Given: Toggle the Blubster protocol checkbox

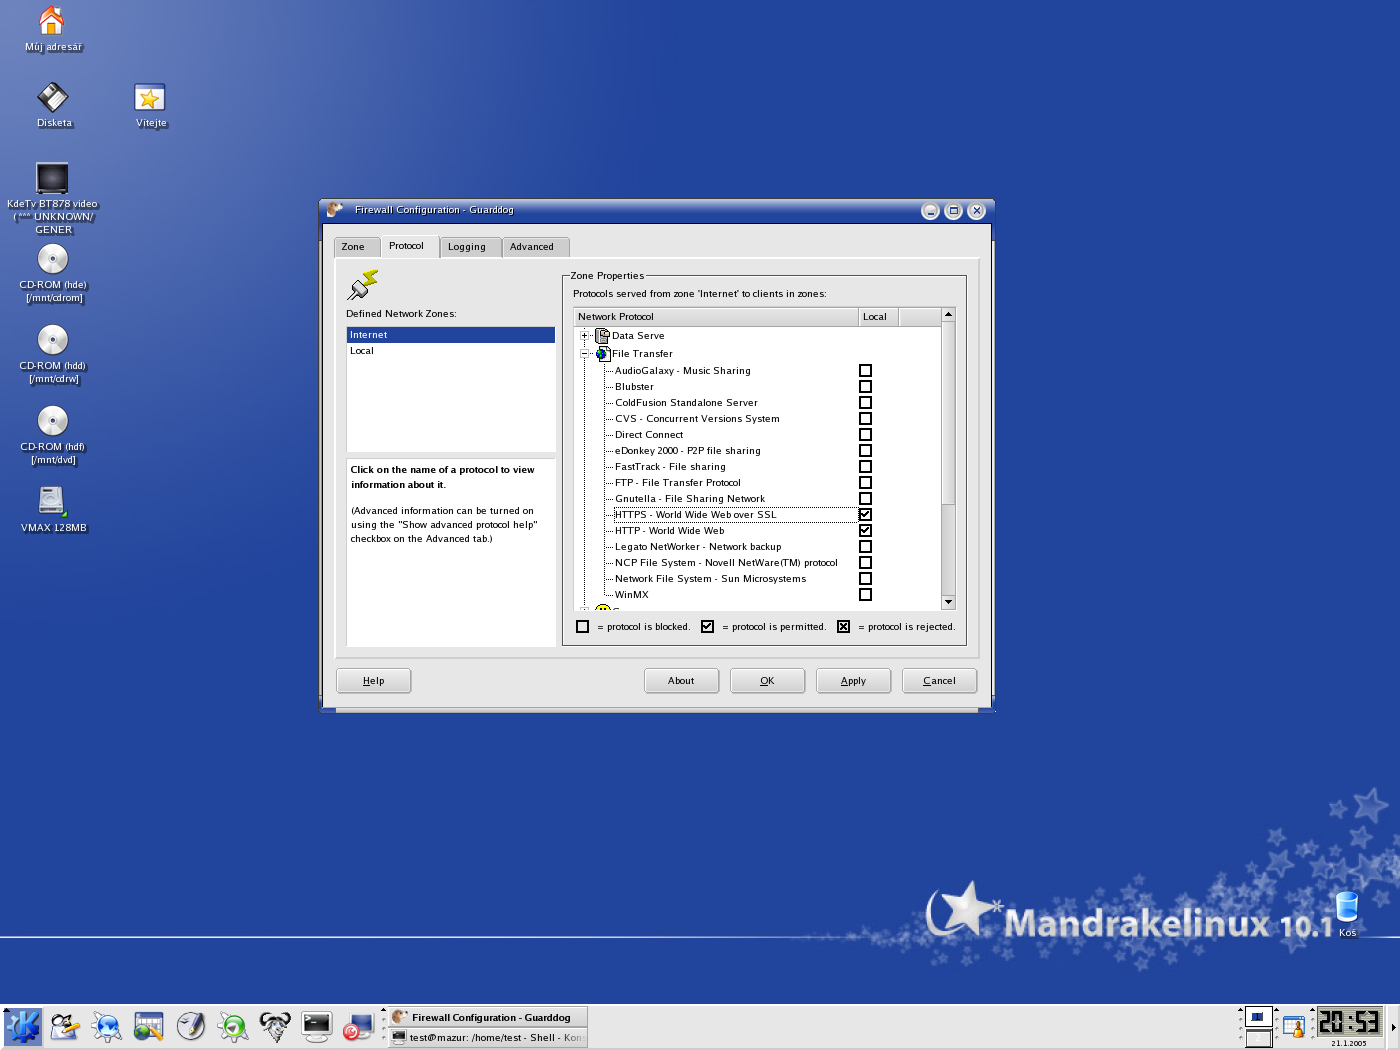Looking at the screenshot, I should (865, 387).
